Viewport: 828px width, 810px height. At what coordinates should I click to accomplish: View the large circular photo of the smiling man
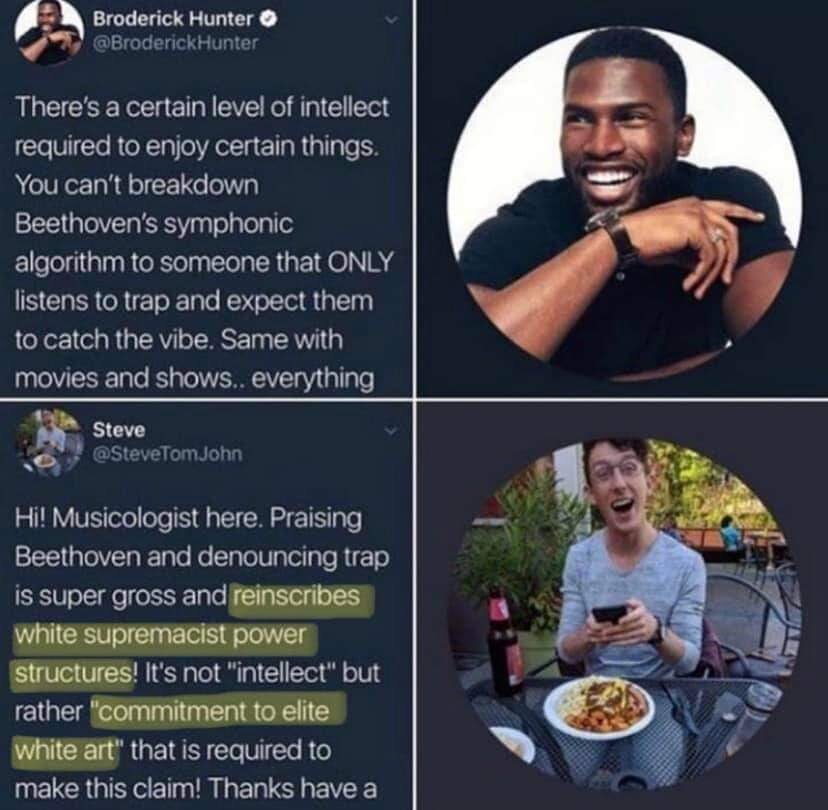point(624,203)
